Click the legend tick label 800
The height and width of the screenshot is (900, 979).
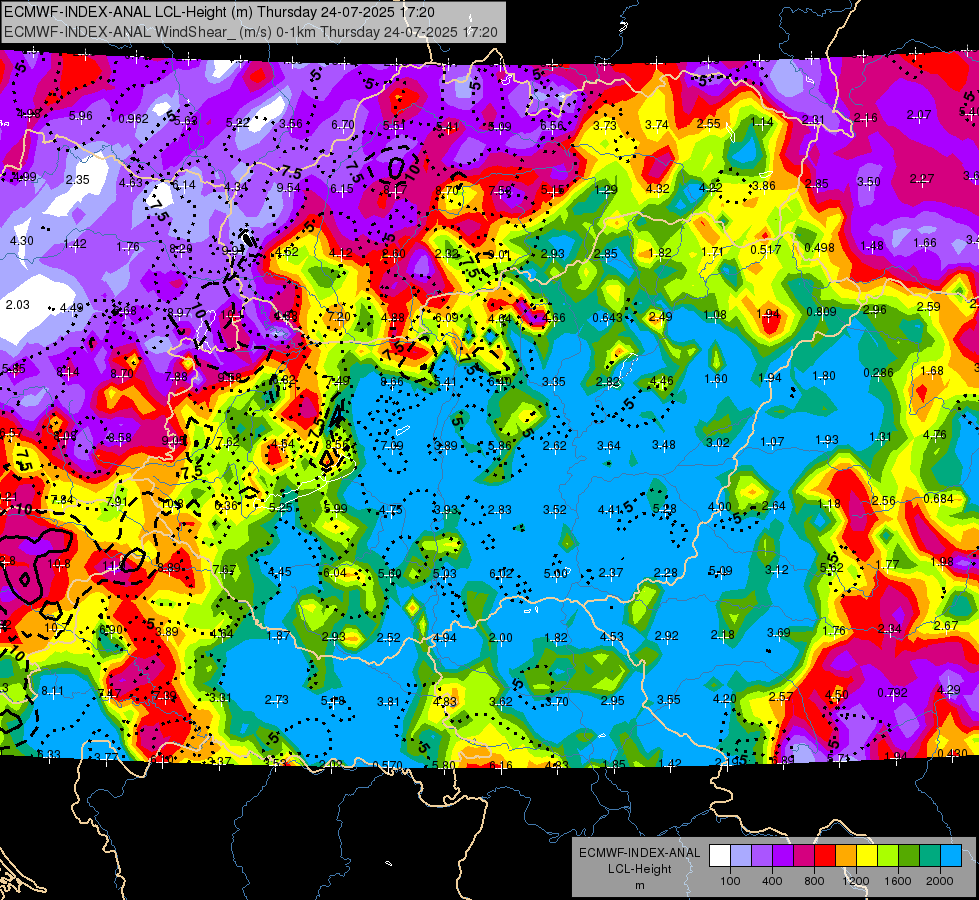[814, 881]
